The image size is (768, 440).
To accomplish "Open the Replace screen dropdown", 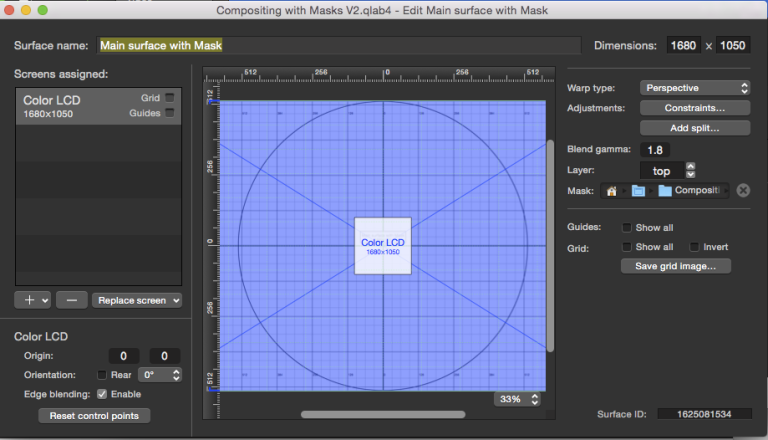I will [x=136, y=299].
